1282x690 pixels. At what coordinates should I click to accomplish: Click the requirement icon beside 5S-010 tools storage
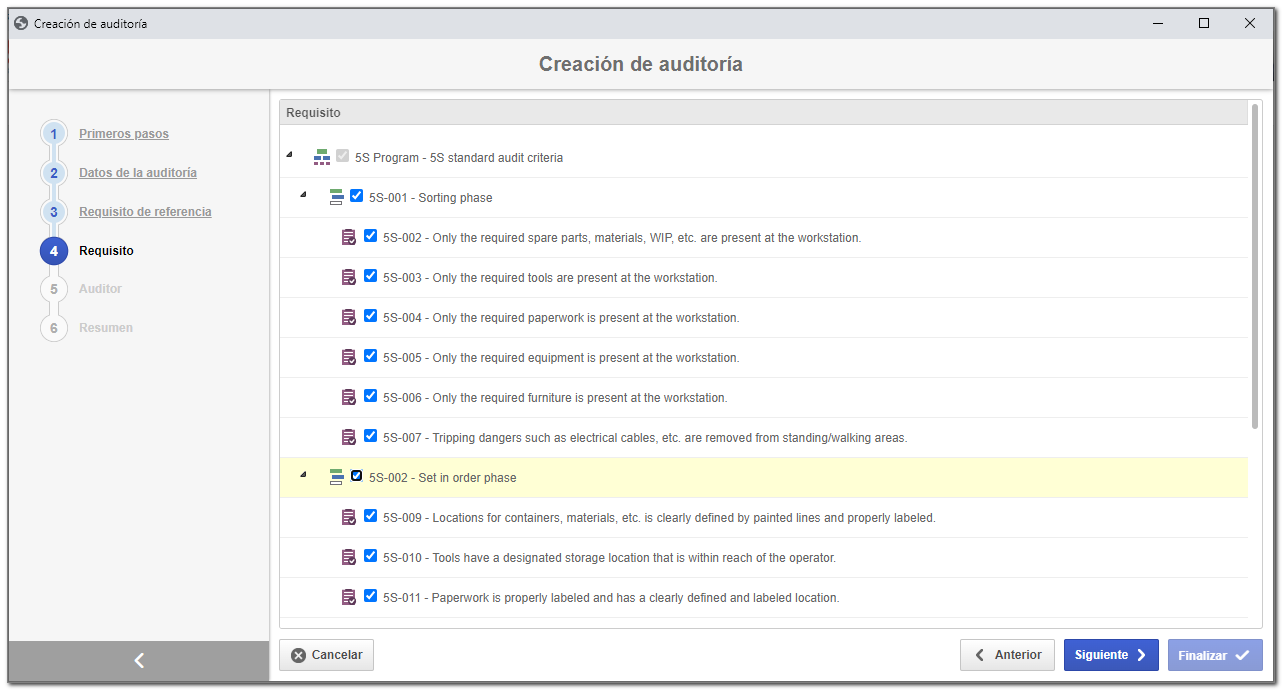coord(349,557)
